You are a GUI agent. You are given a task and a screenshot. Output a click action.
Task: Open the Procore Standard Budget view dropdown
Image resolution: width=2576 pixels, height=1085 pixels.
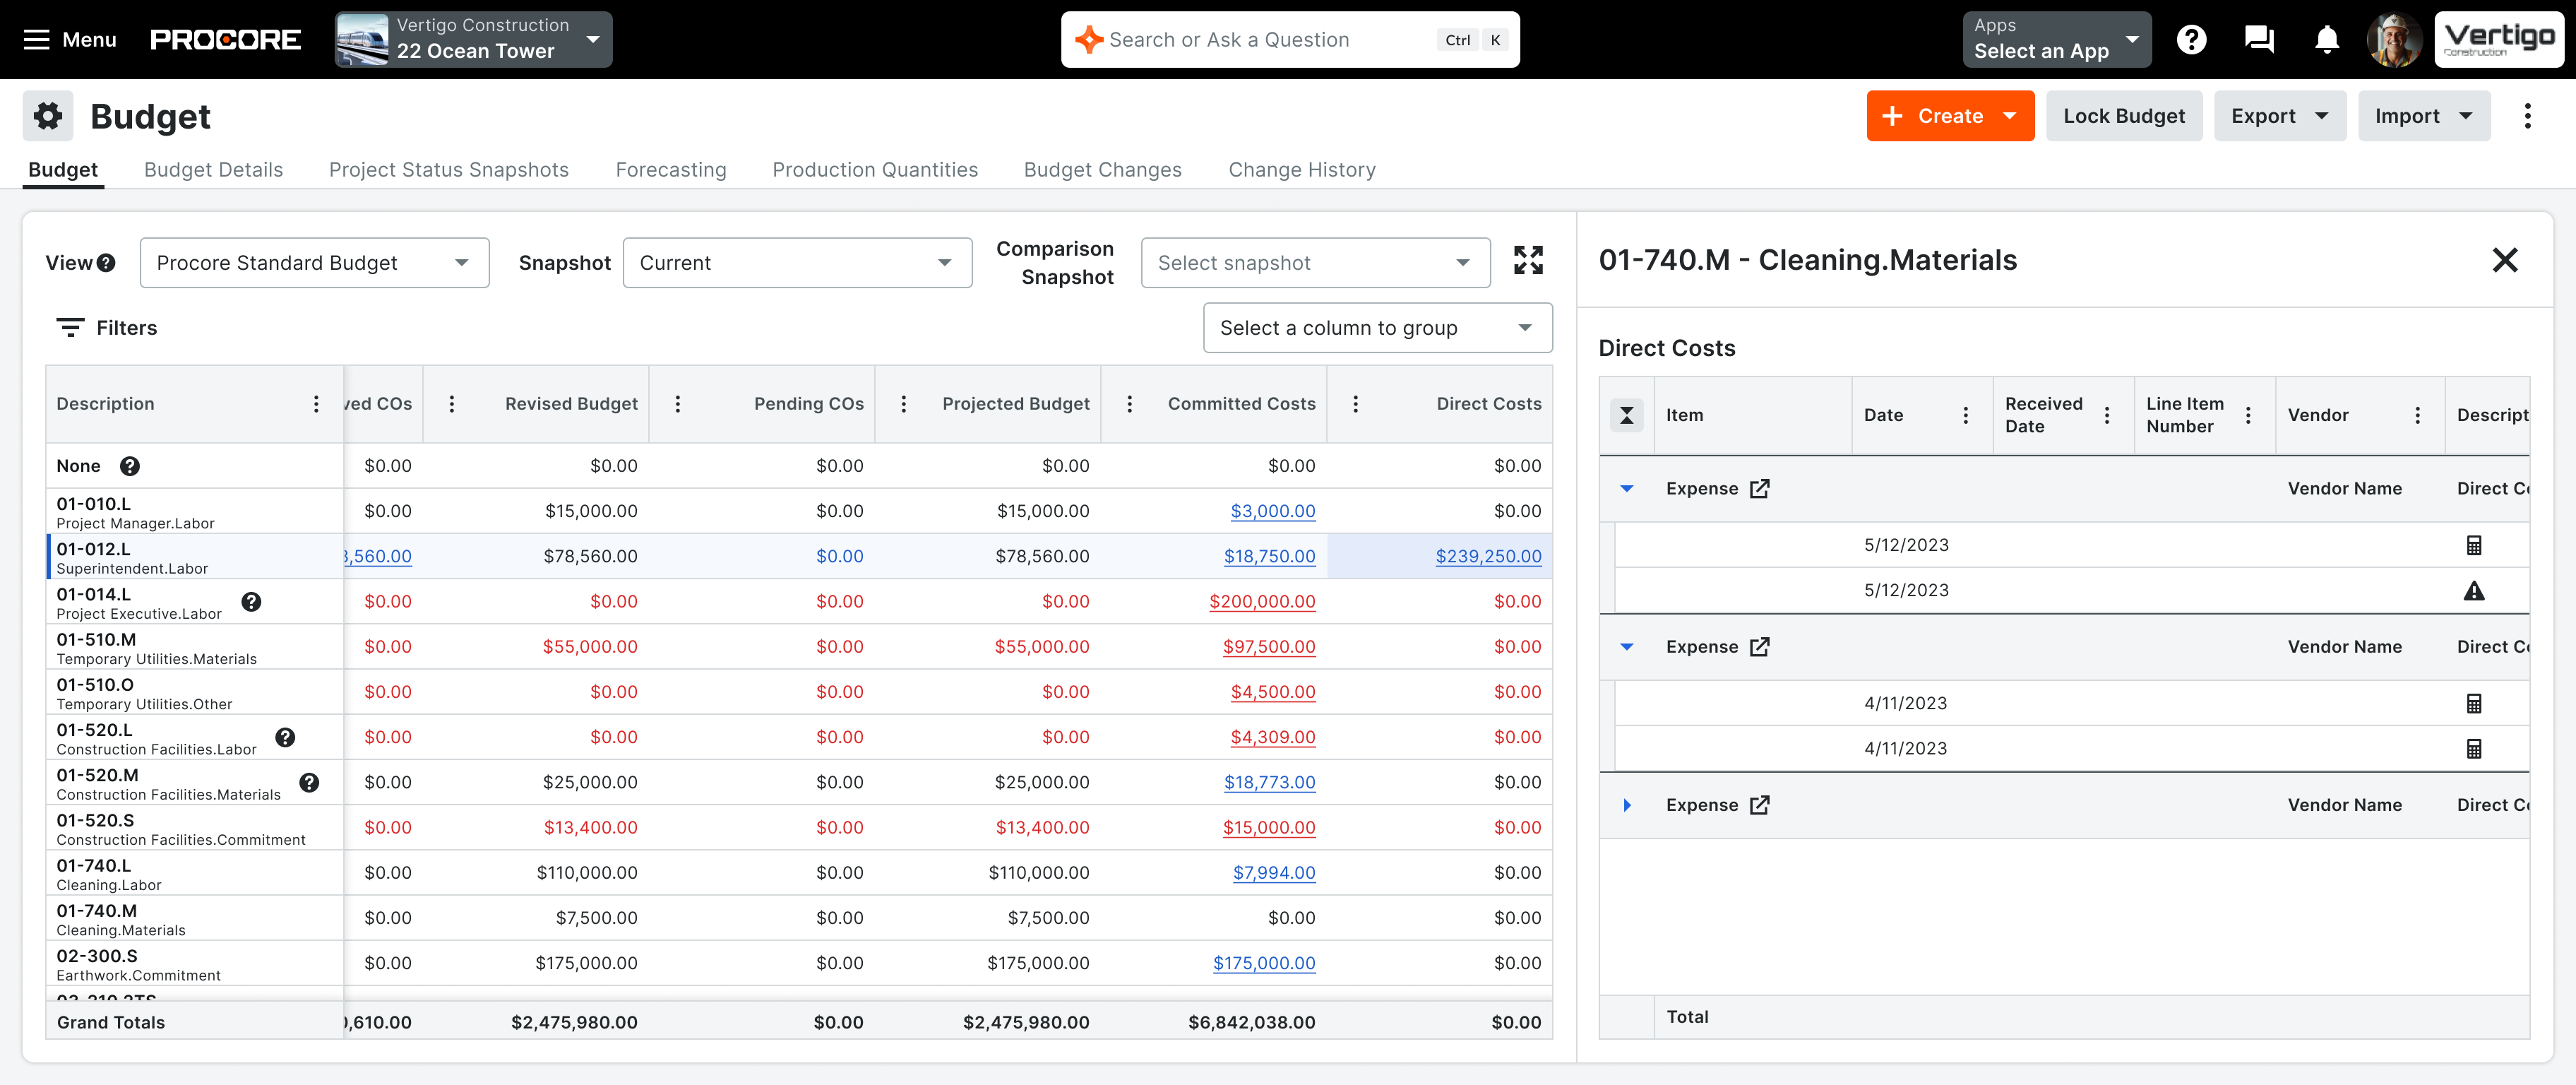pos(314,263)
